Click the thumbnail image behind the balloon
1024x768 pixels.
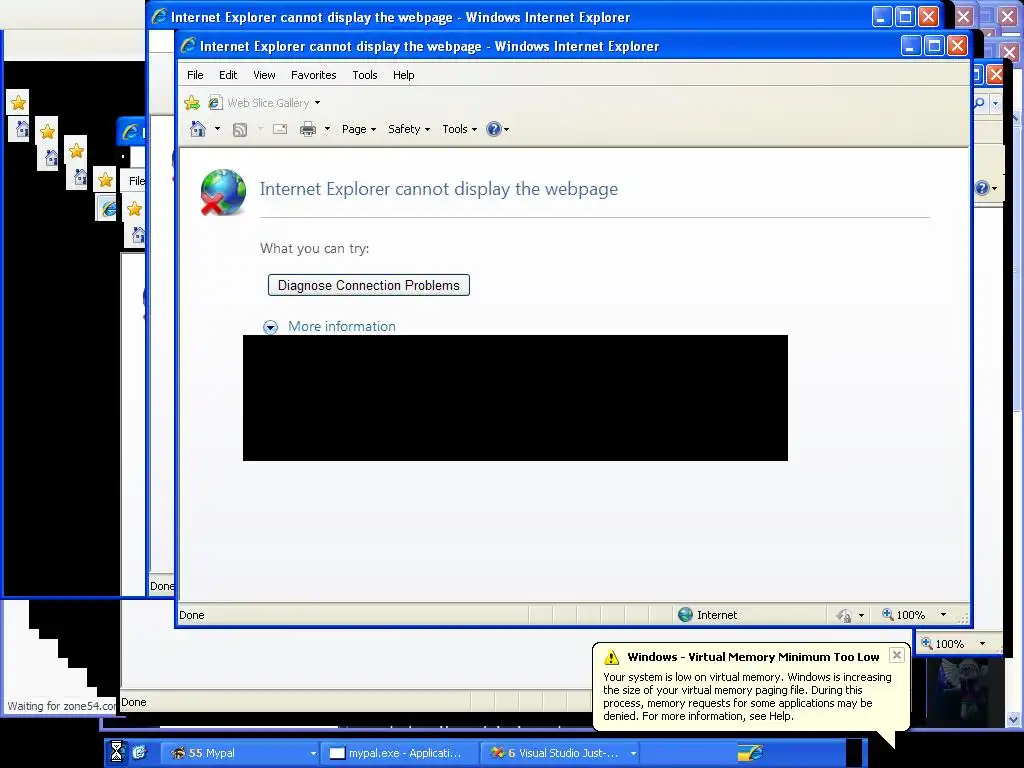(x=964, y=691)
